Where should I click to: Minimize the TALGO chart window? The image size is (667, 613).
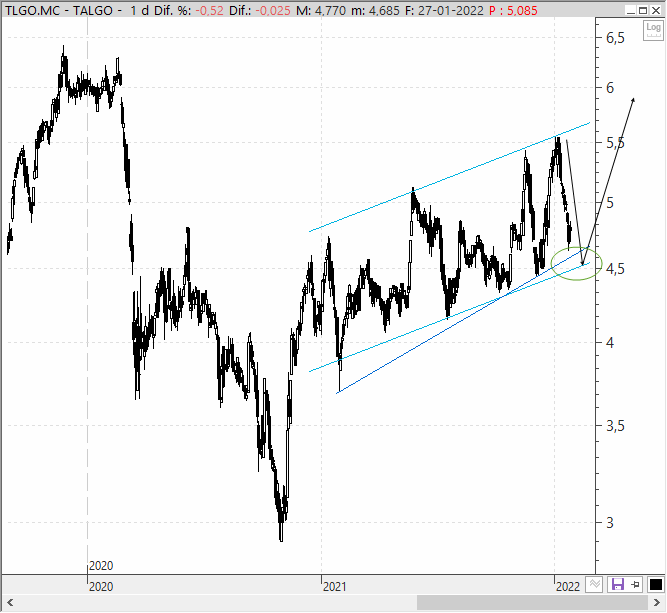point(631,10)
